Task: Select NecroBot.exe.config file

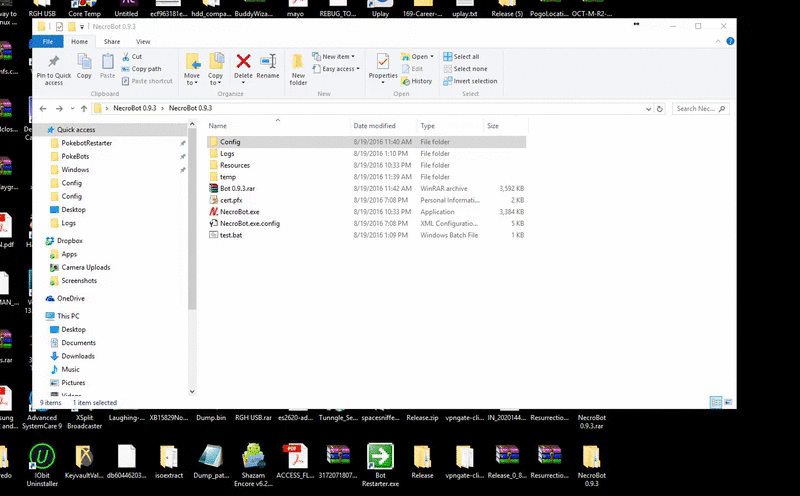Action: (x=366, y=224)
